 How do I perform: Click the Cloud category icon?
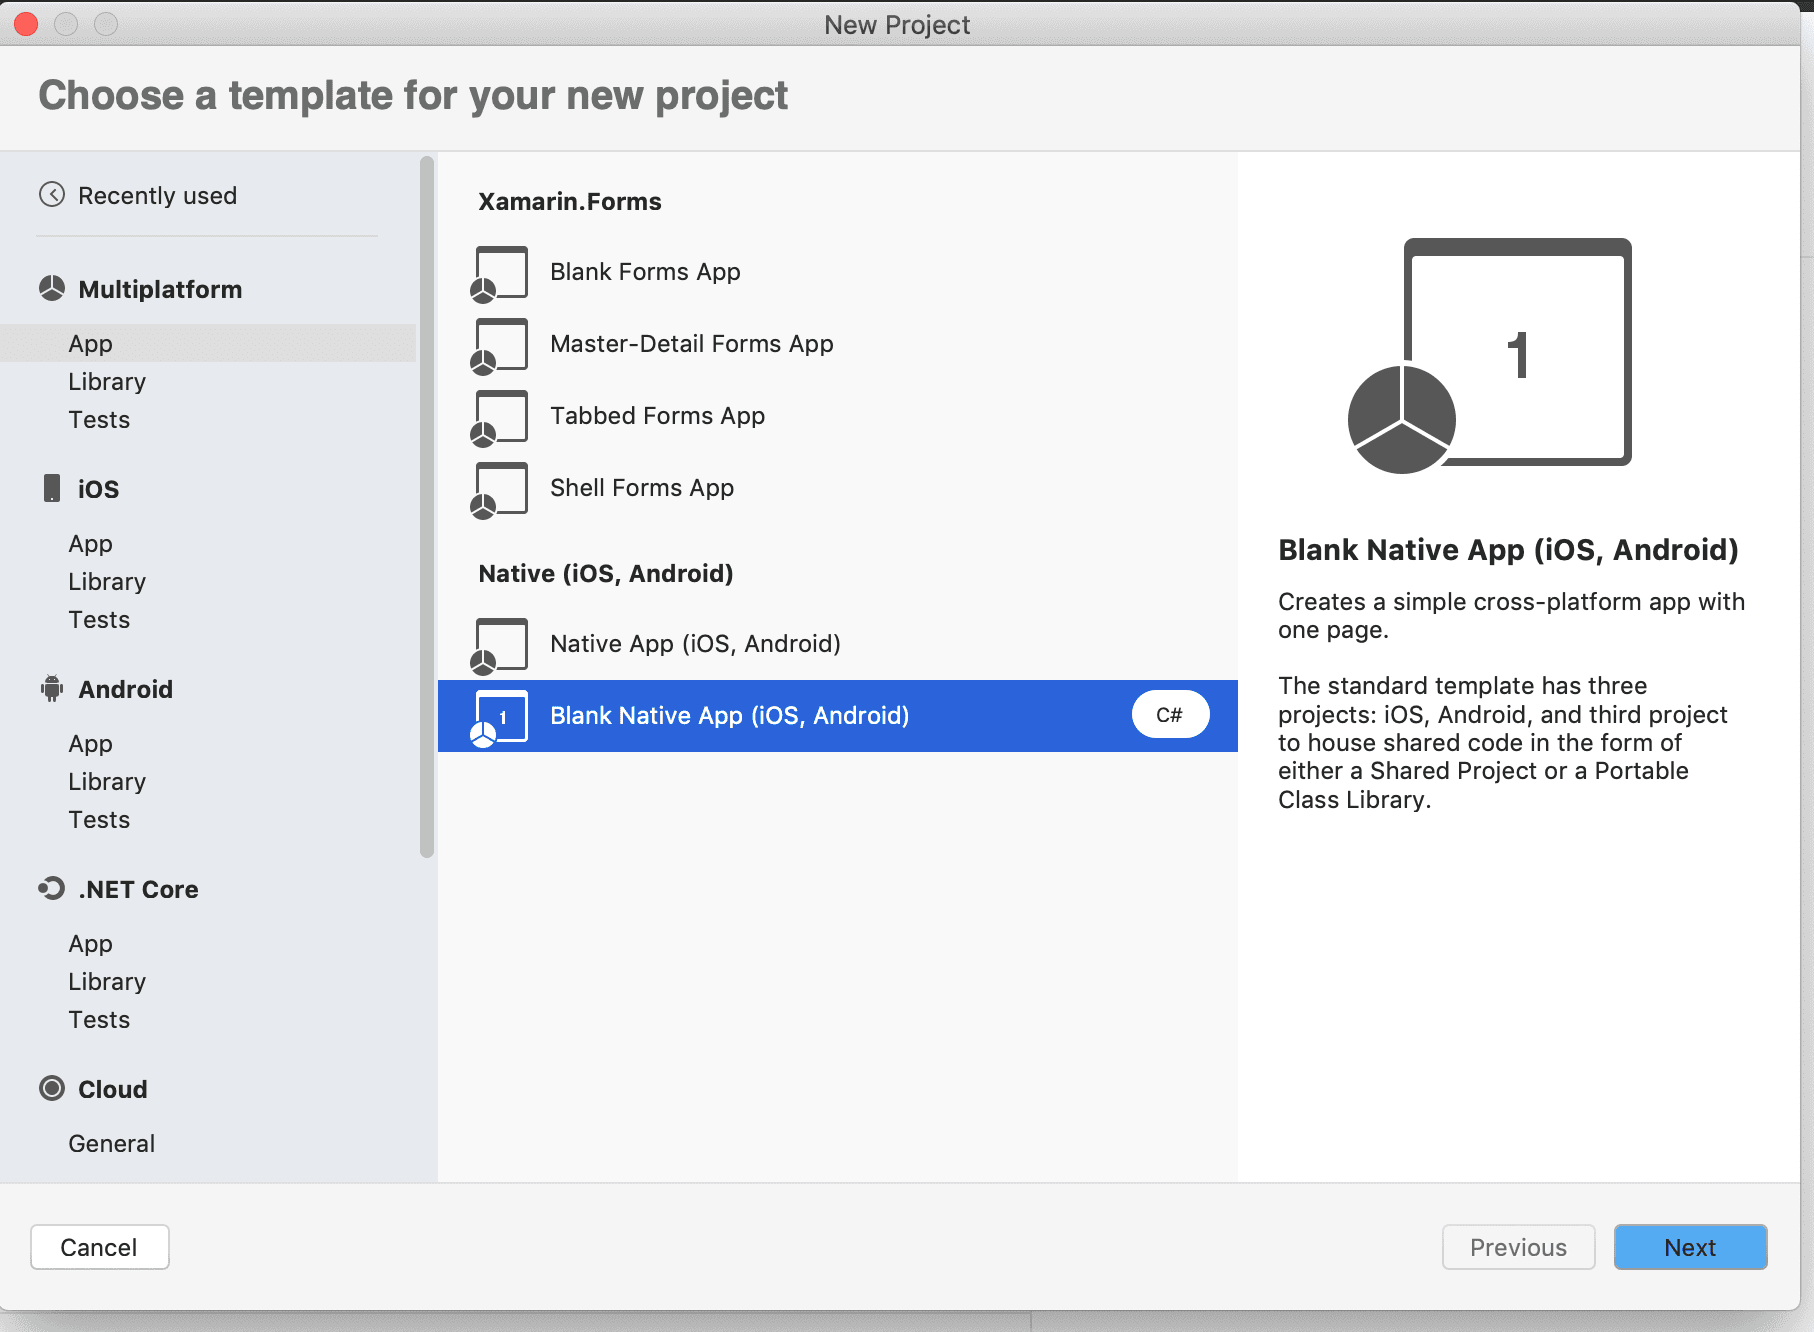coord(52,1089)
